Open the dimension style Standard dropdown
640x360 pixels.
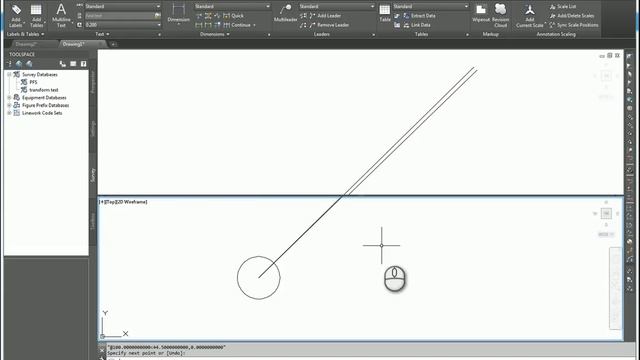[232, 7]
